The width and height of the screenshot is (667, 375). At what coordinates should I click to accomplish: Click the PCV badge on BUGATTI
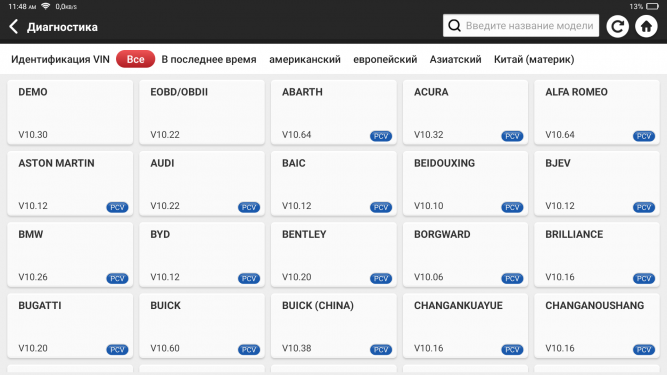pyautogui.click(x=117, y=349)
